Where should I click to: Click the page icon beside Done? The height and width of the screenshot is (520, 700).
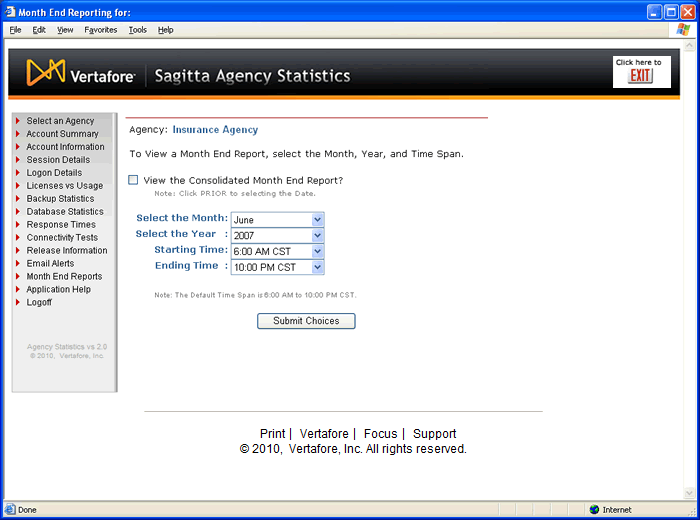[x=10, y=509]
